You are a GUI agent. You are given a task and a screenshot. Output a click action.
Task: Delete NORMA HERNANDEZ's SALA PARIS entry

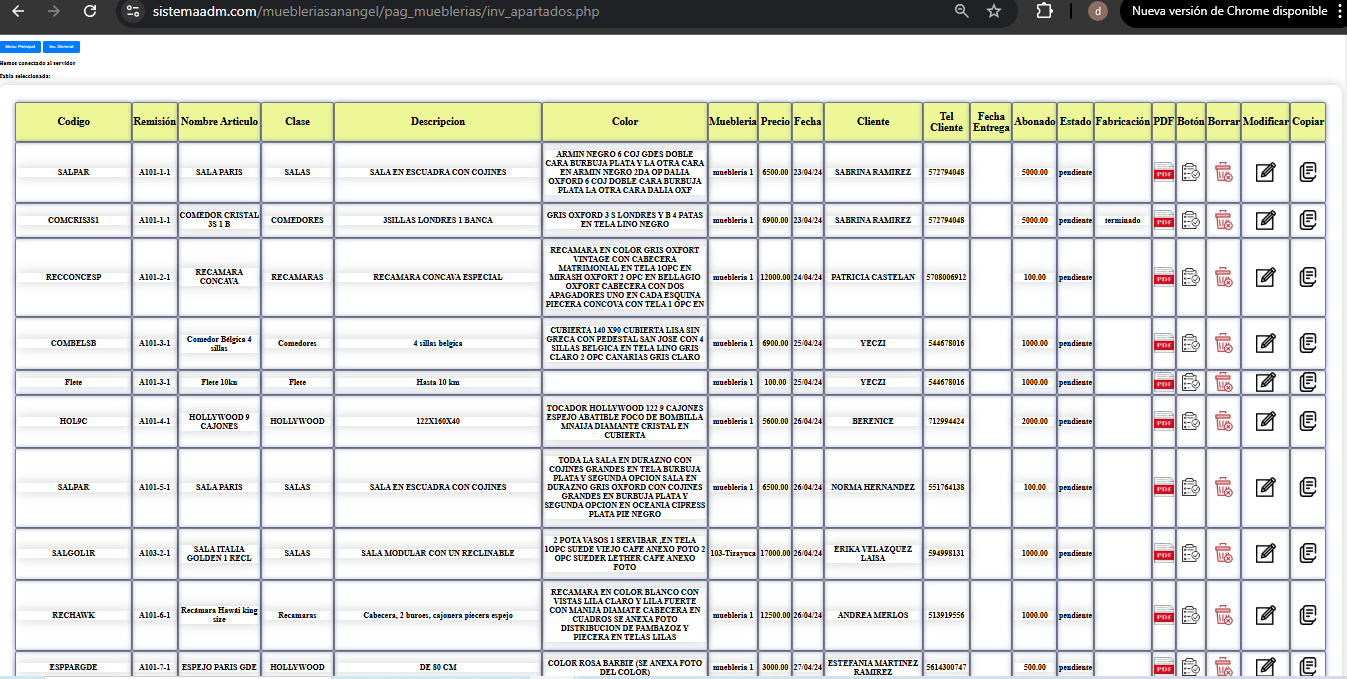pyautogui.click(x=1223, y=487)
